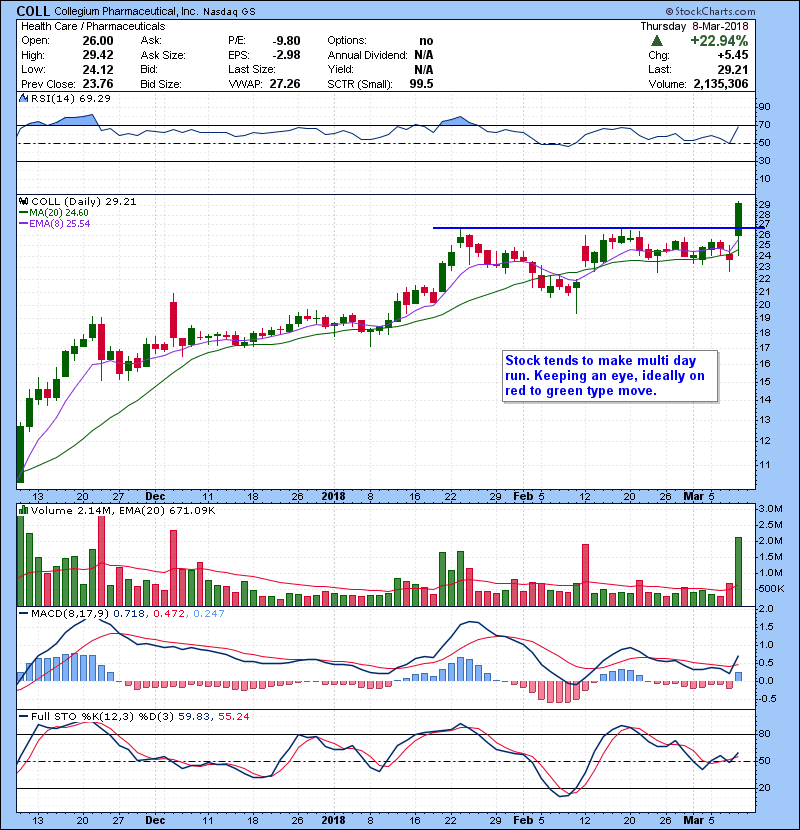This screenshot has height=830, width=800.
Task: Click the Yield label
Action: 340,69
